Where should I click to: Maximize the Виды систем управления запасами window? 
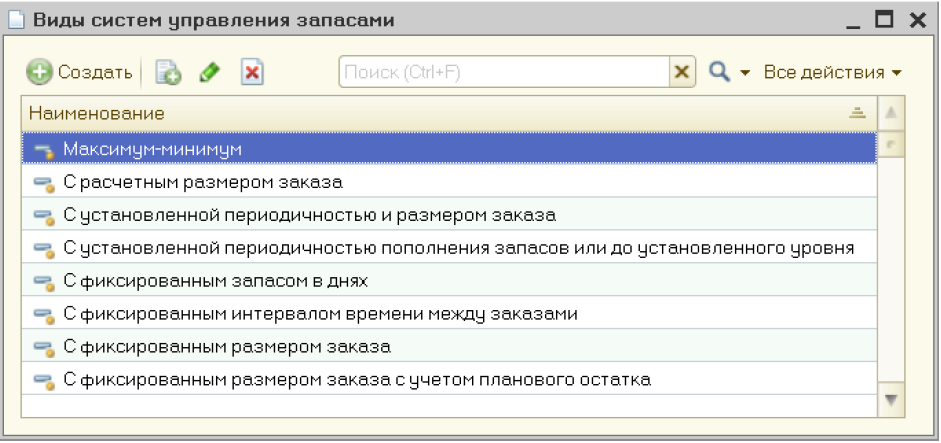(883, 19)
